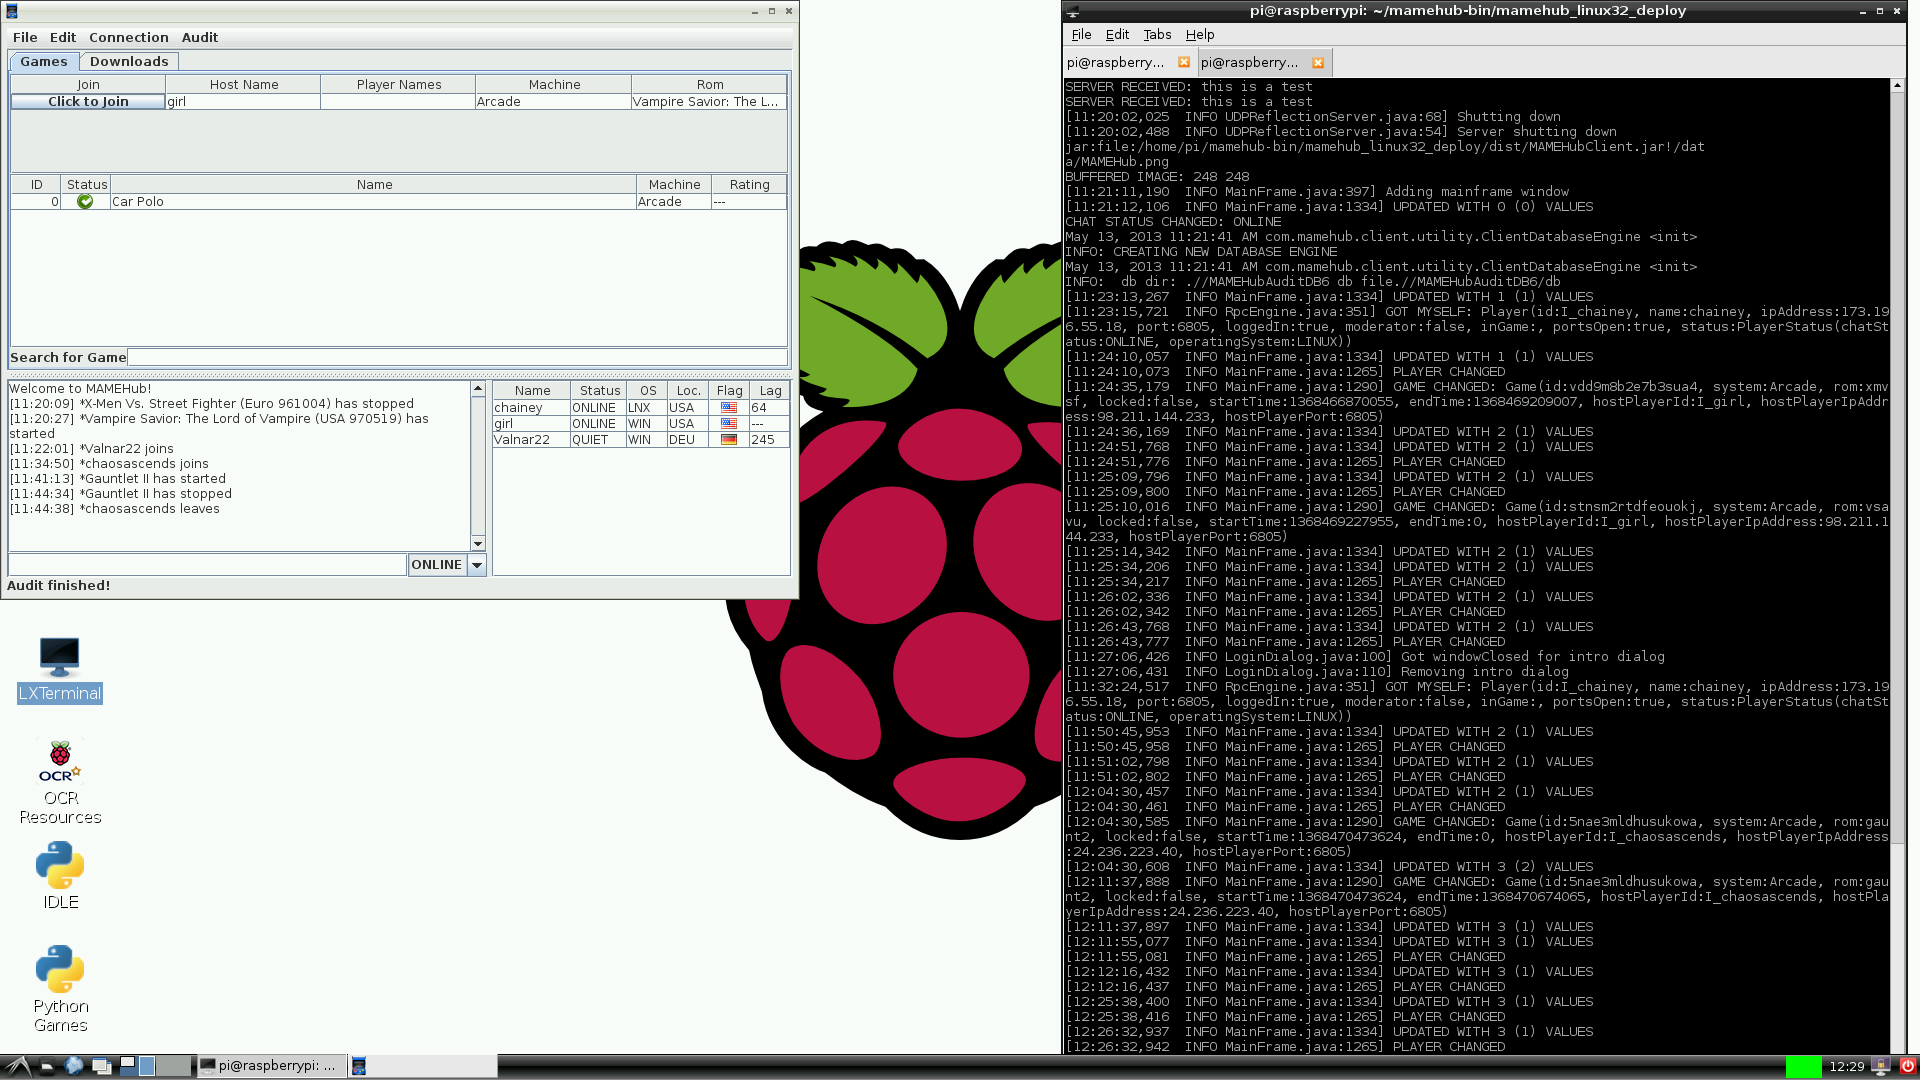Select the MAMEHub arcade cabinet taskbar icon
Screen dimensions: 1920x1080
click(x=359, y=1066)
